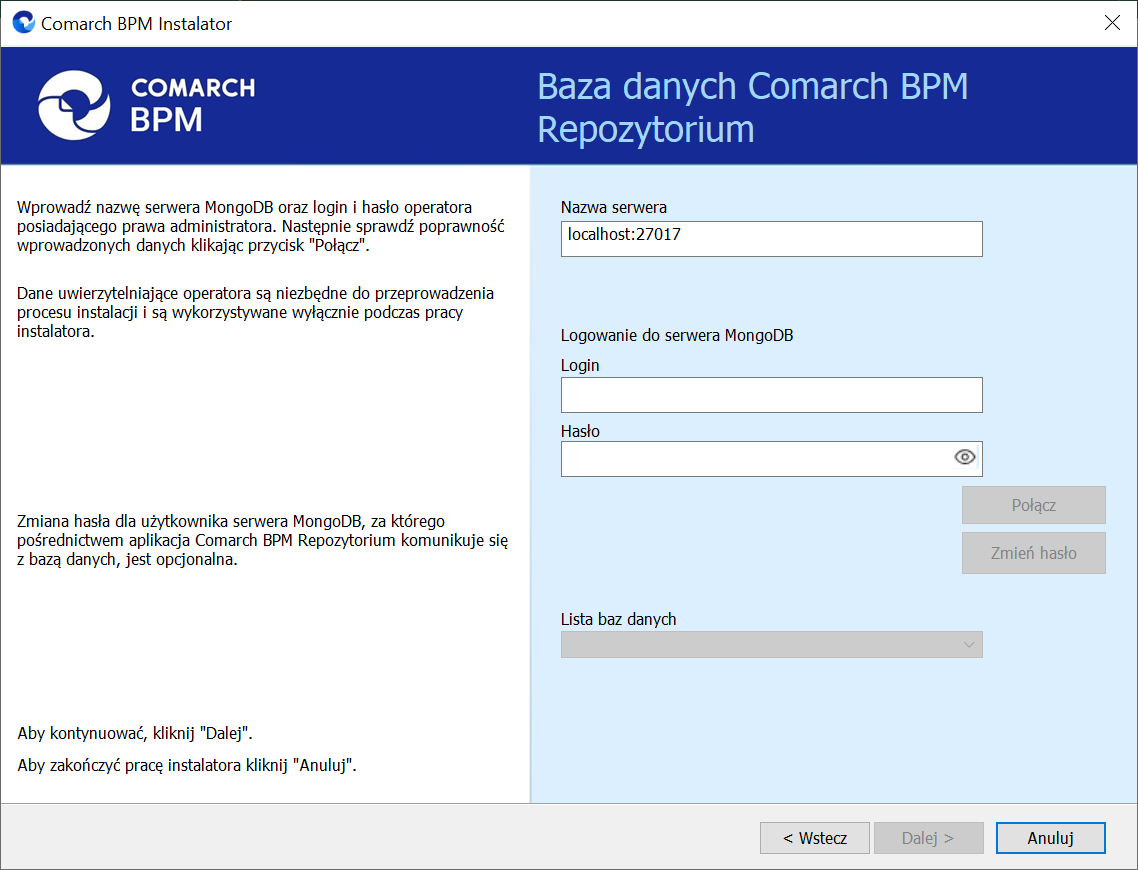Cancel installation with Anuluj button
1138x870 pixels.
1050,838
